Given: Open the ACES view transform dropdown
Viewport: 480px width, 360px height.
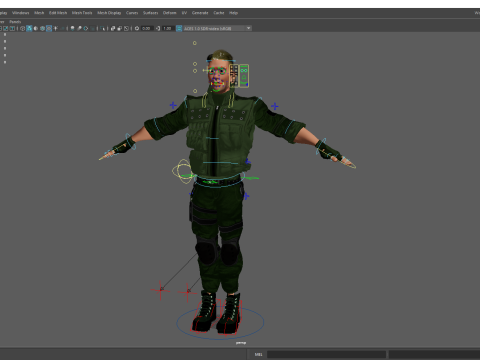Looking at the screenshot, I should coord(217,28).
